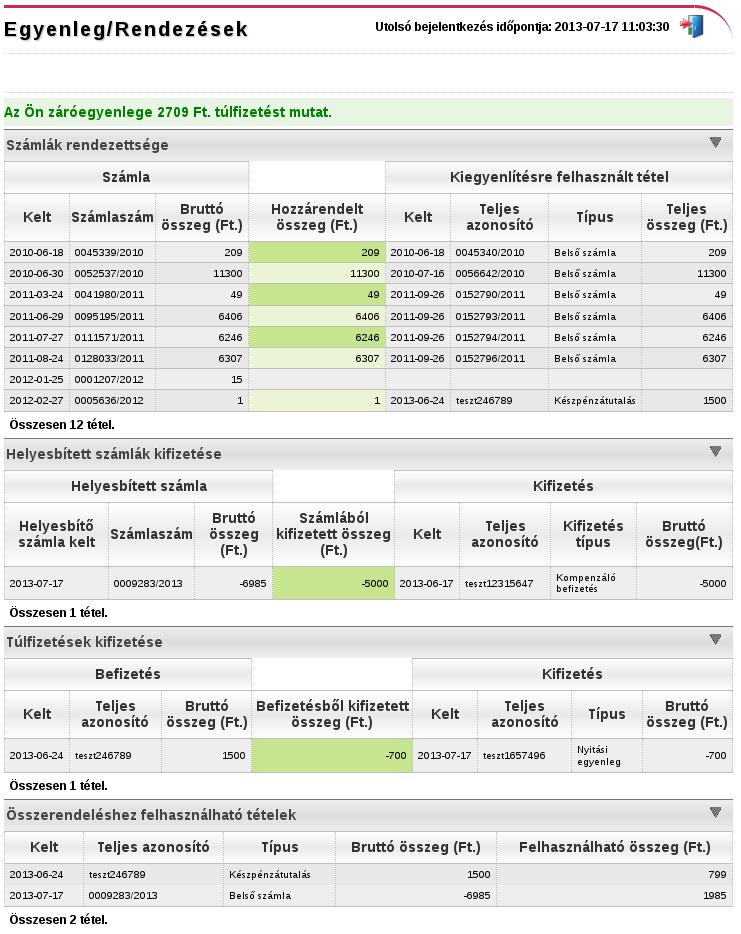
Task: Click the Típus header in Kiegyenlítésre table
Action: pos(594,217)
